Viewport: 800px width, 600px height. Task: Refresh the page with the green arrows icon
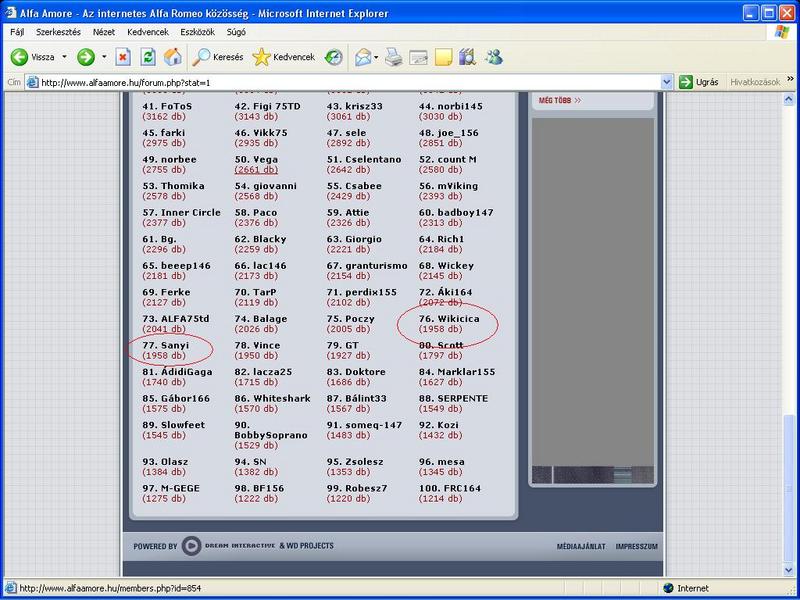coord(148,57)
